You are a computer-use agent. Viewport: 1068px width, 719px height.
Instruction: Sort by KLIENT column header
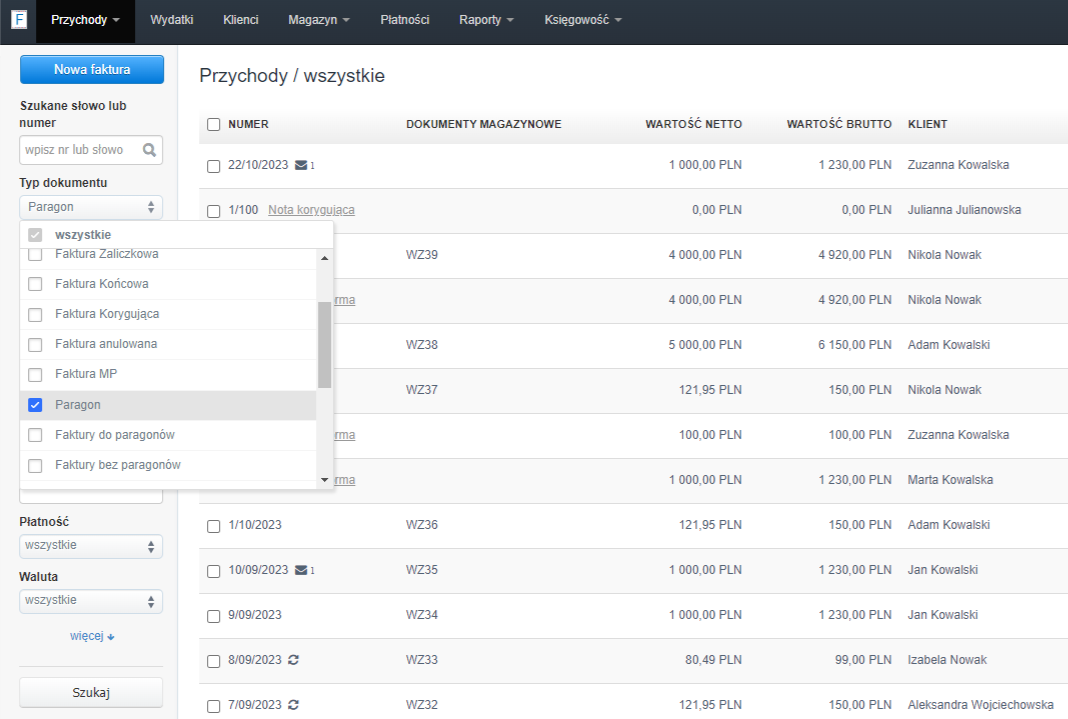(x=927, y=124)
